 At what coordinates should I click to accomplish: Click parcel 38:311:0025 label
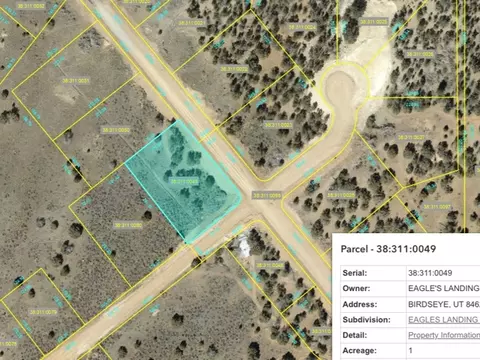pos(374,22)
